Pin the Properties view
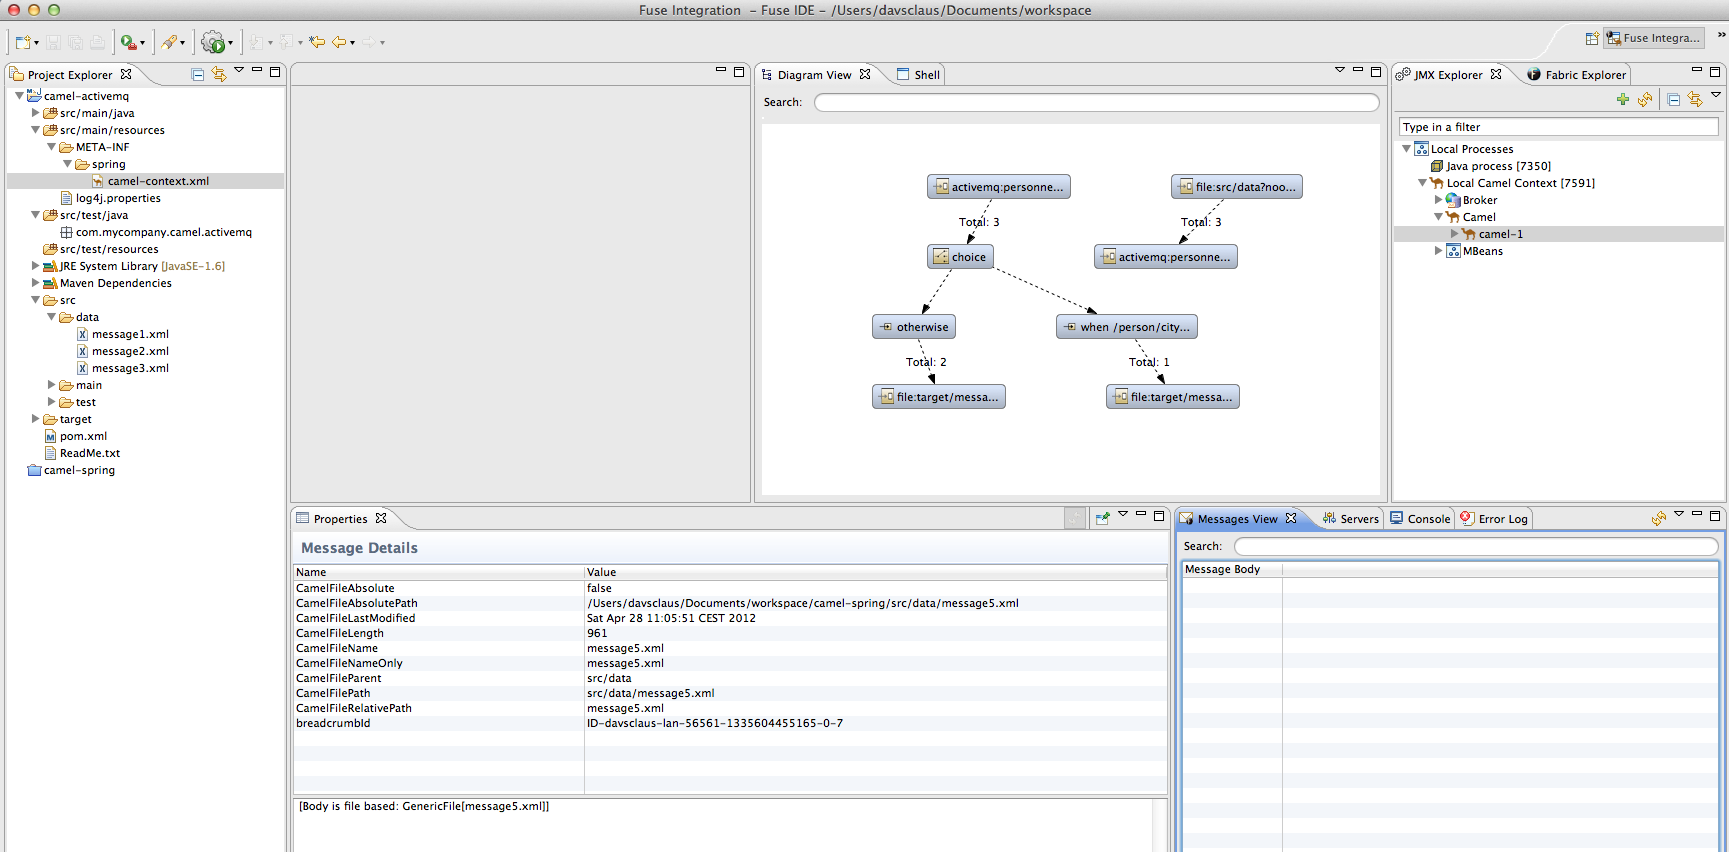This screenshot has width=1729, height=852. pos(1103,518)
